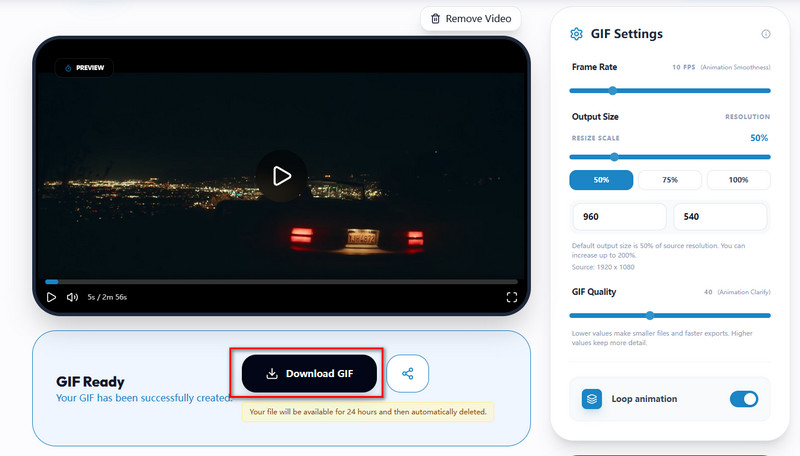Select the 100% resize preset
The image size is (800, 456).
coord(738,180)
